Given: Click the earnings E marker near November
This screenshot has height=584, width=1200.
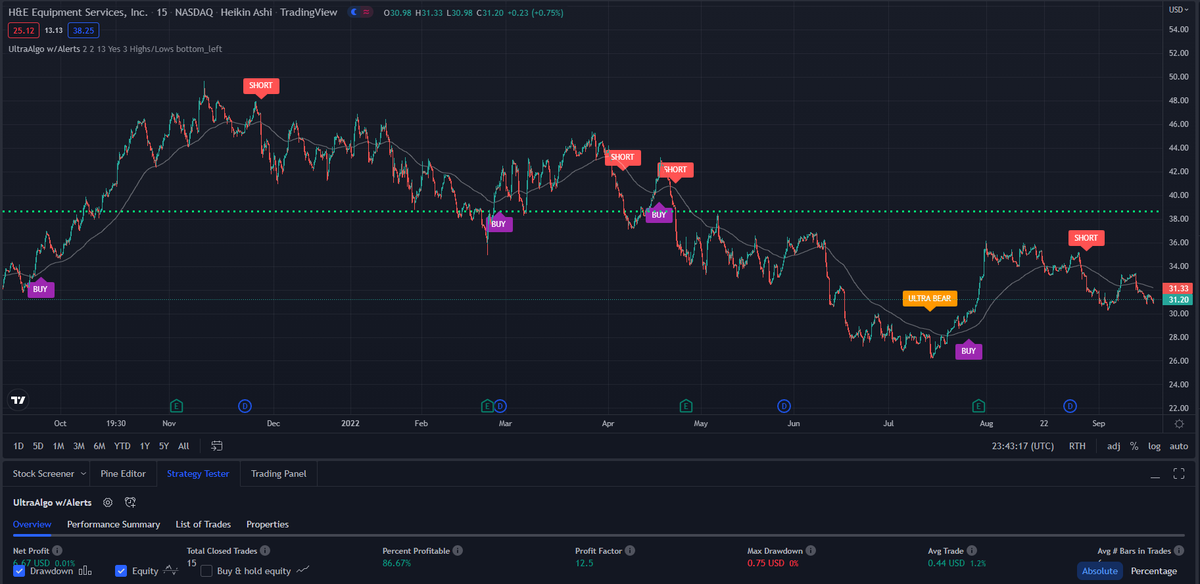Looking at the screenshot, I should pyautogui.click(x=177, y=405).
